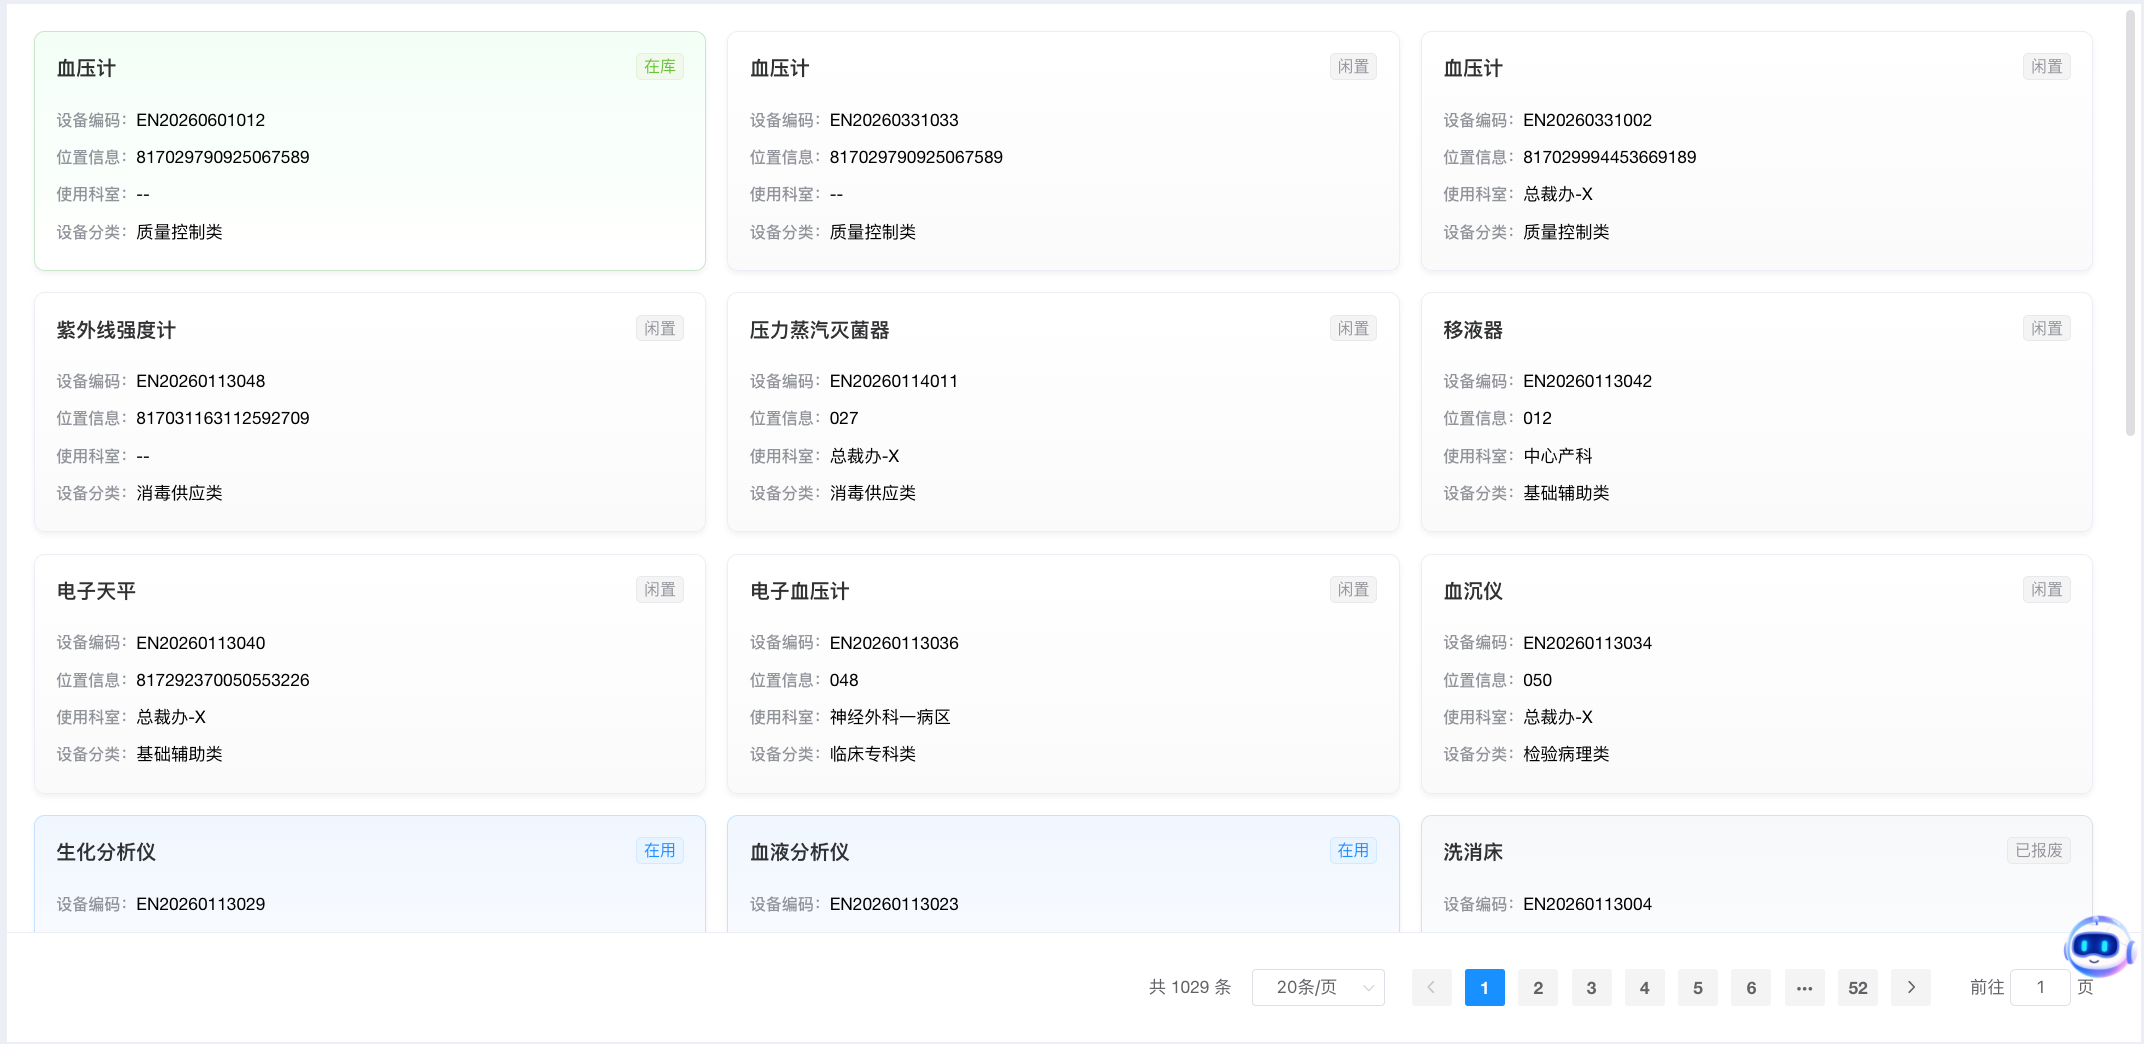Viewport: 2144px width, 1044px height.
Task: Click device code EN20260113048
Action: pyautogui.click(x=201, y=381)
